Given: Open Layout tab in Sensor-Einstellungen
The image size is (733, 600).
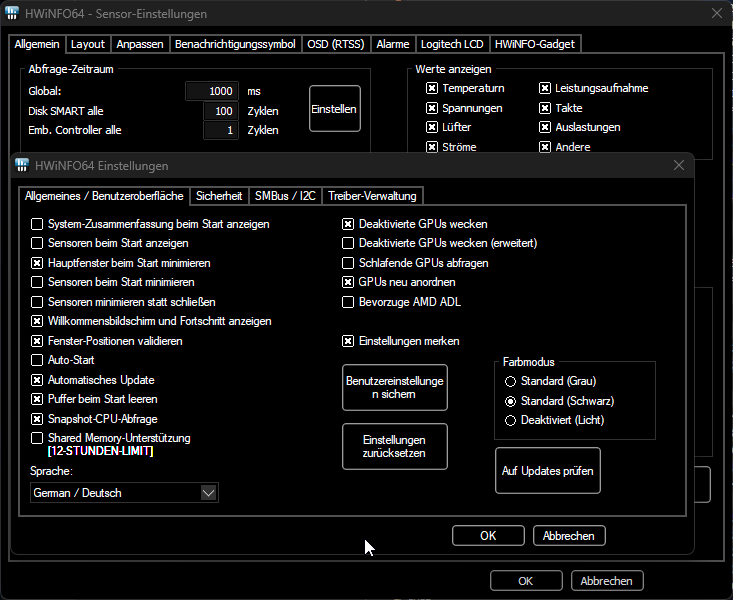Looking at the screenshot, I should coord(87,44).
